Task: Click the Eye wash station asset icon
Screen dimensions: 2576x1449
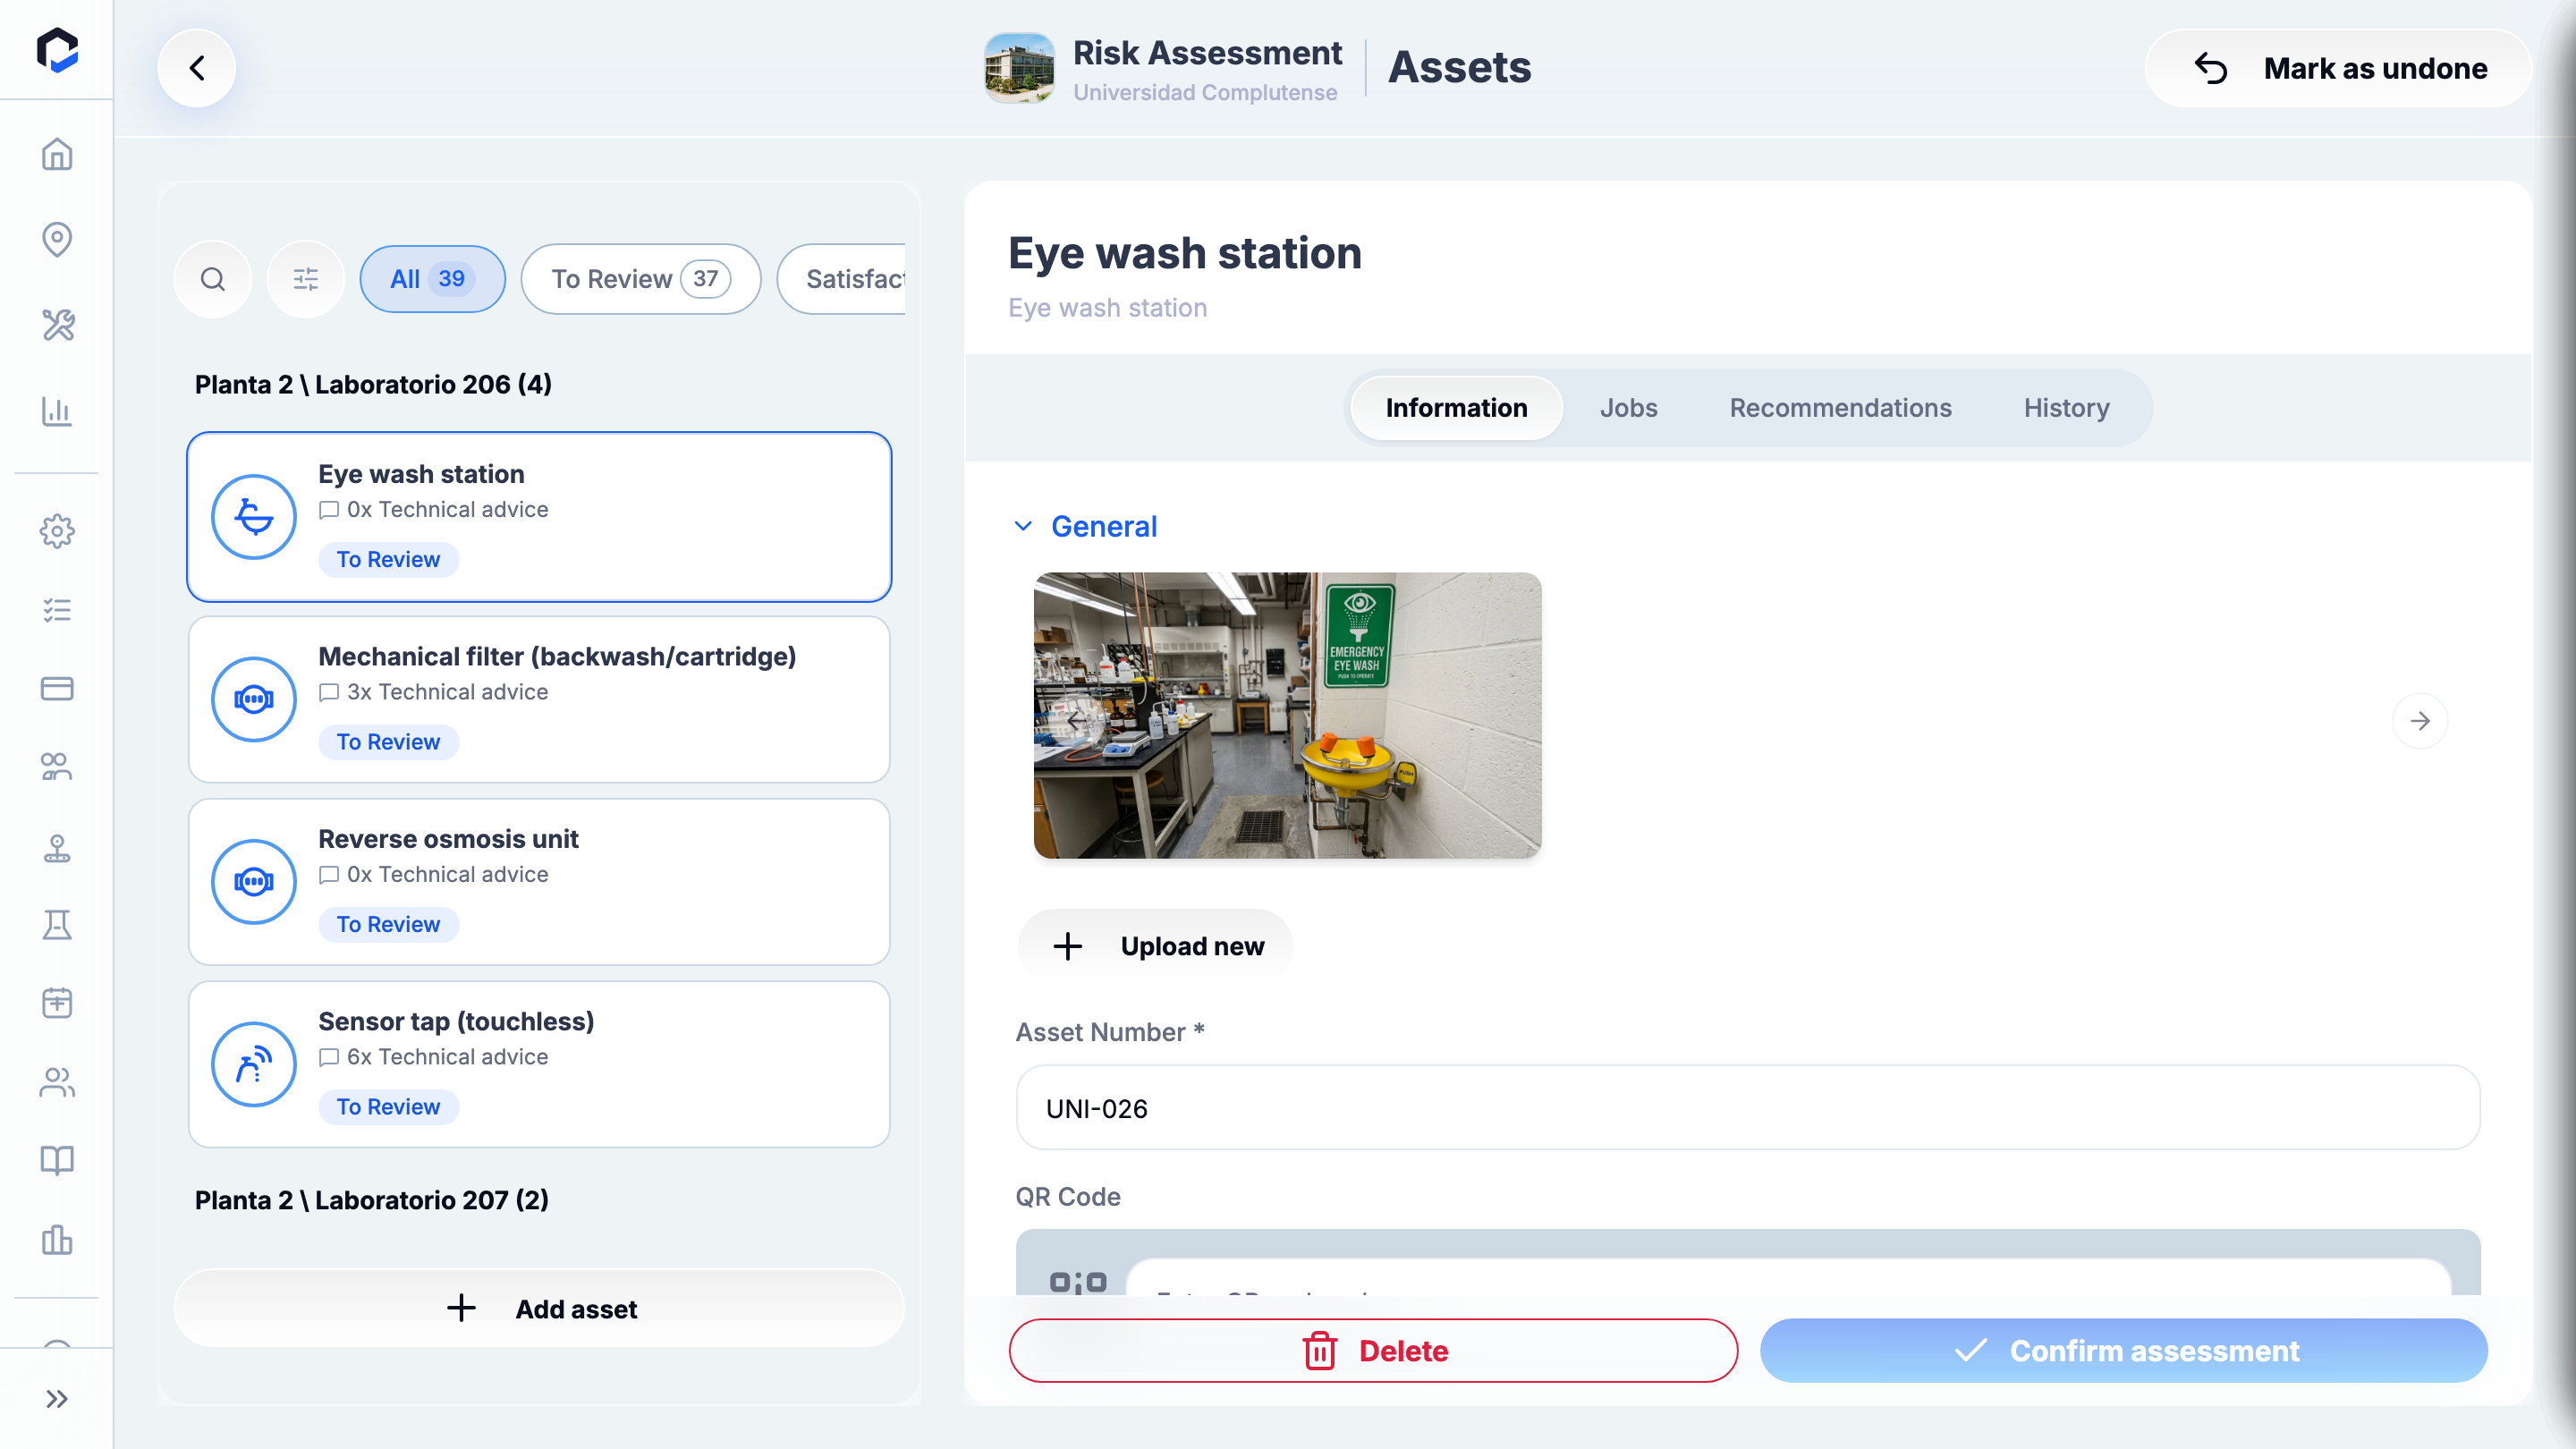Action: pos(254,517)
